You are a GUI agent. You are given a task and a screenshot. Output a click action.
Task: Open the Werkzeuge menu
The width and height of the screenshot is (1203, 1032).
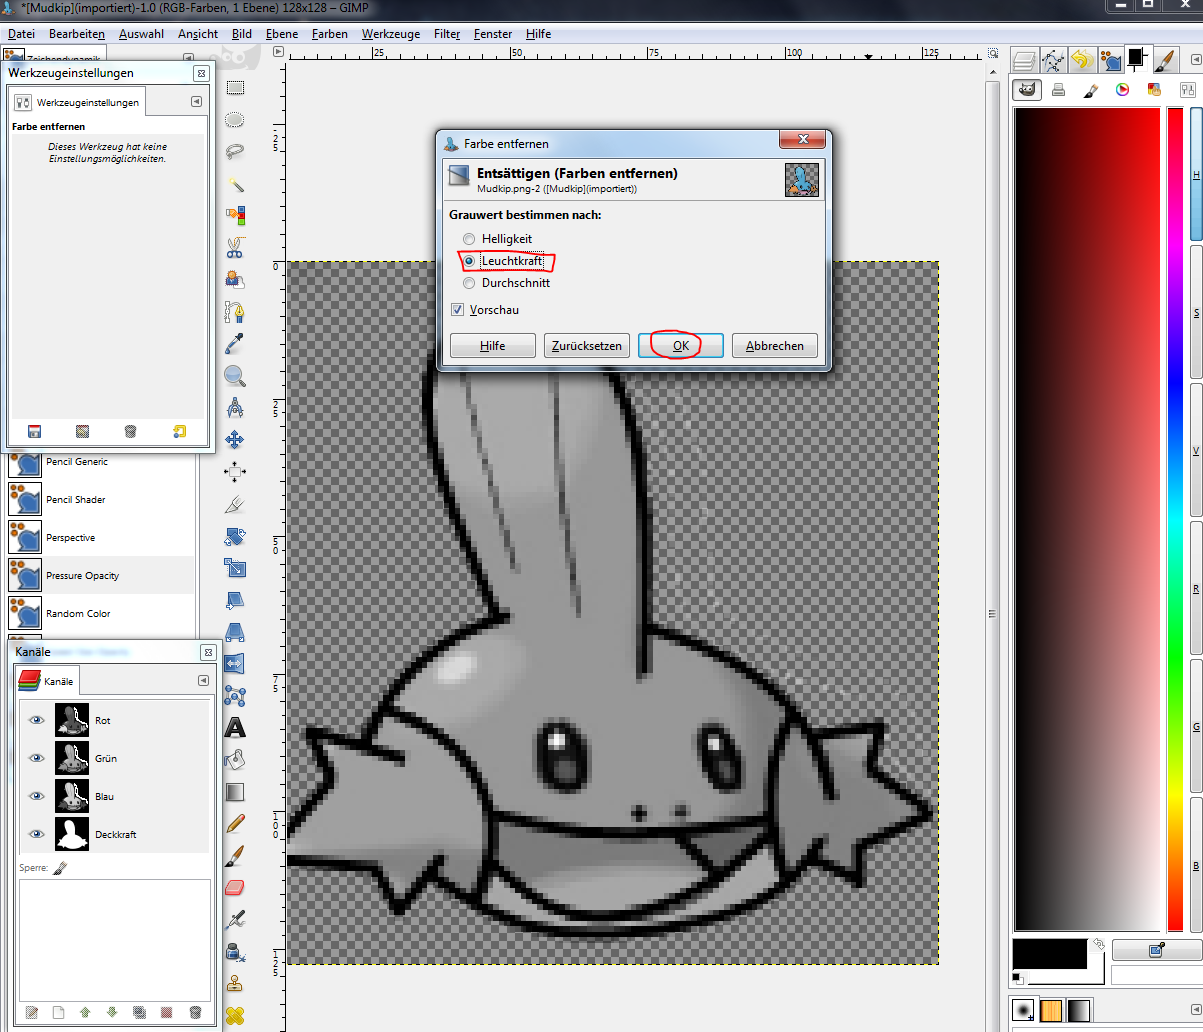[x=391, y=34]
